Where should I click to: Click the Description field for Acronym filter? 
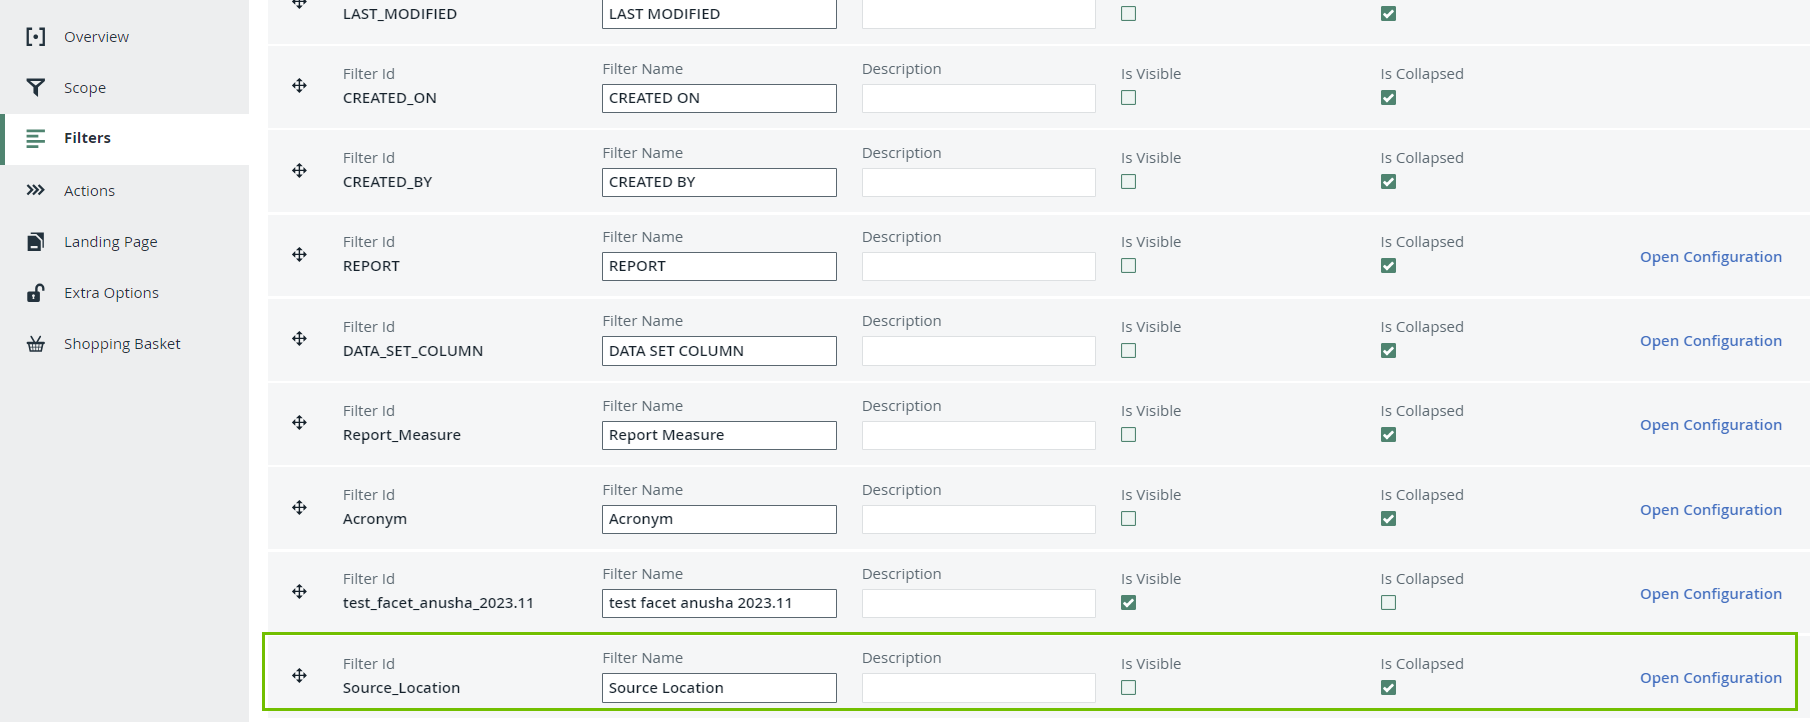978,519
